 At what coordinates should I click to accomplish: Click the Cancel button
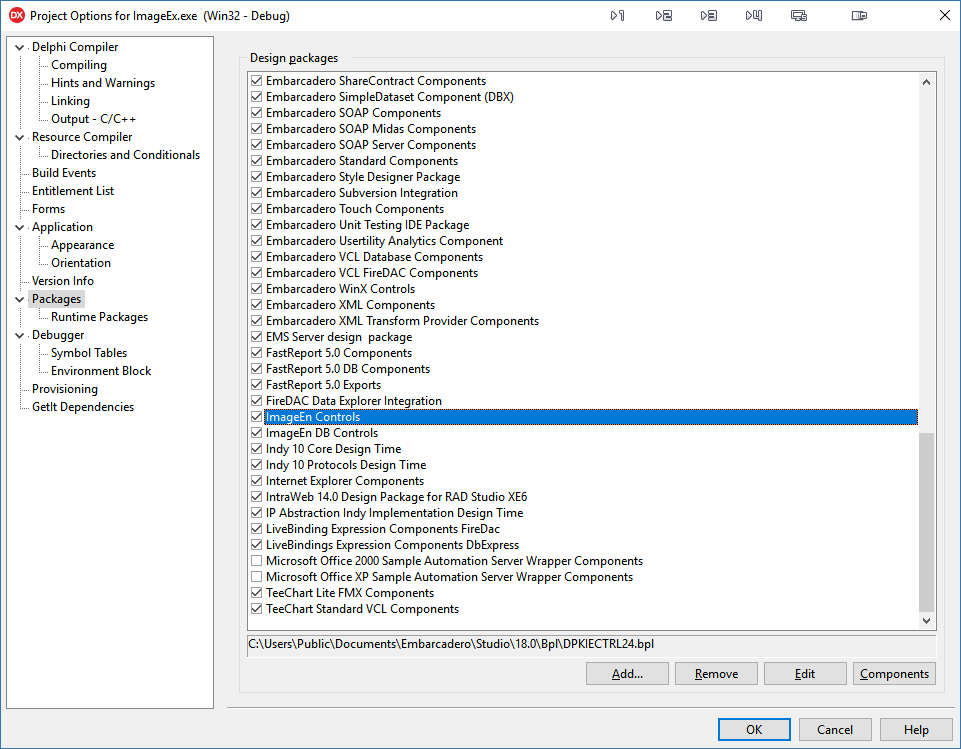click(x=835, y=729)
